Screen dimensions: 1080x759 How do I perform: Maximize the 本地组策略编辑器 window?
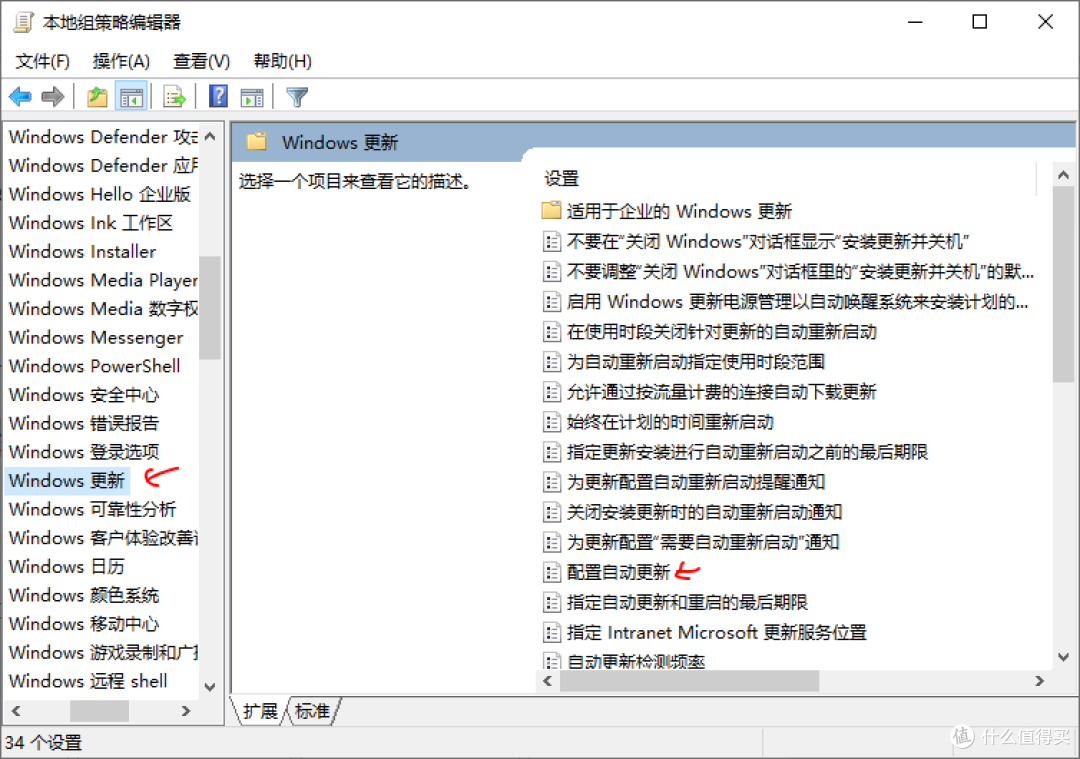click(x=979, y=22)
